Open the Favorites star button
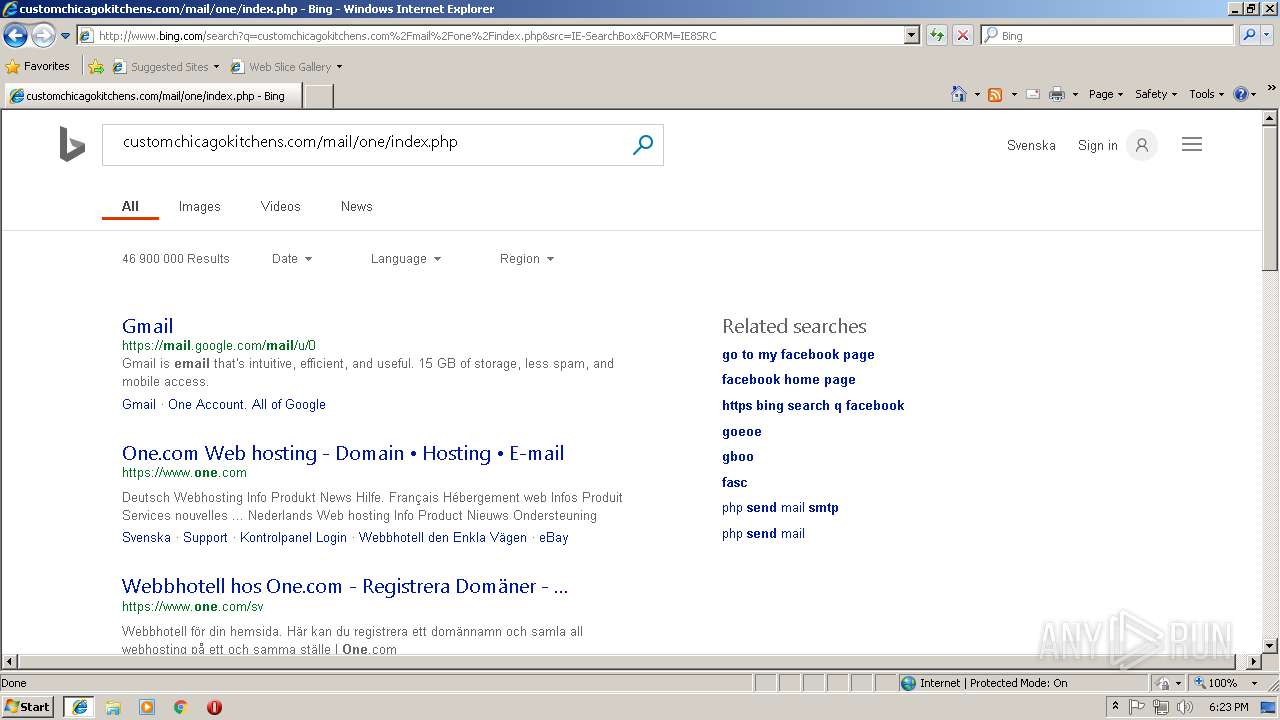The width and height of the screenshot is (1280, 720). 37,66
